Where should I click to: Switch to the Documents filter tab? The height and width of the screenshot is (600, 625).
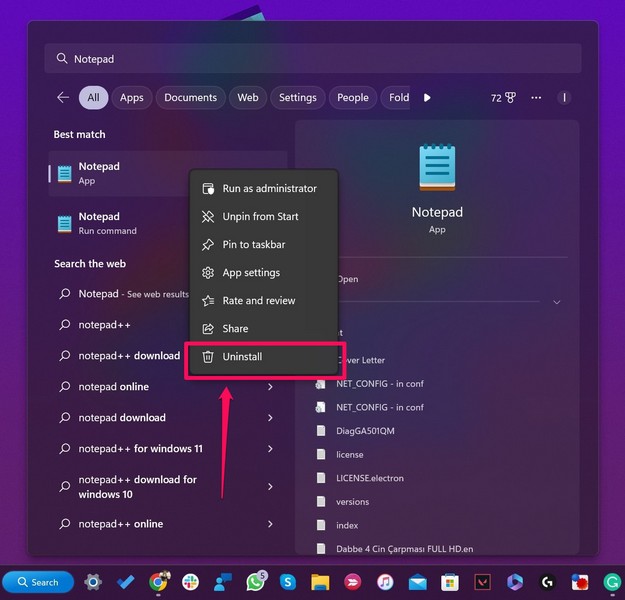pyautogui.click(x=190, y=98)
